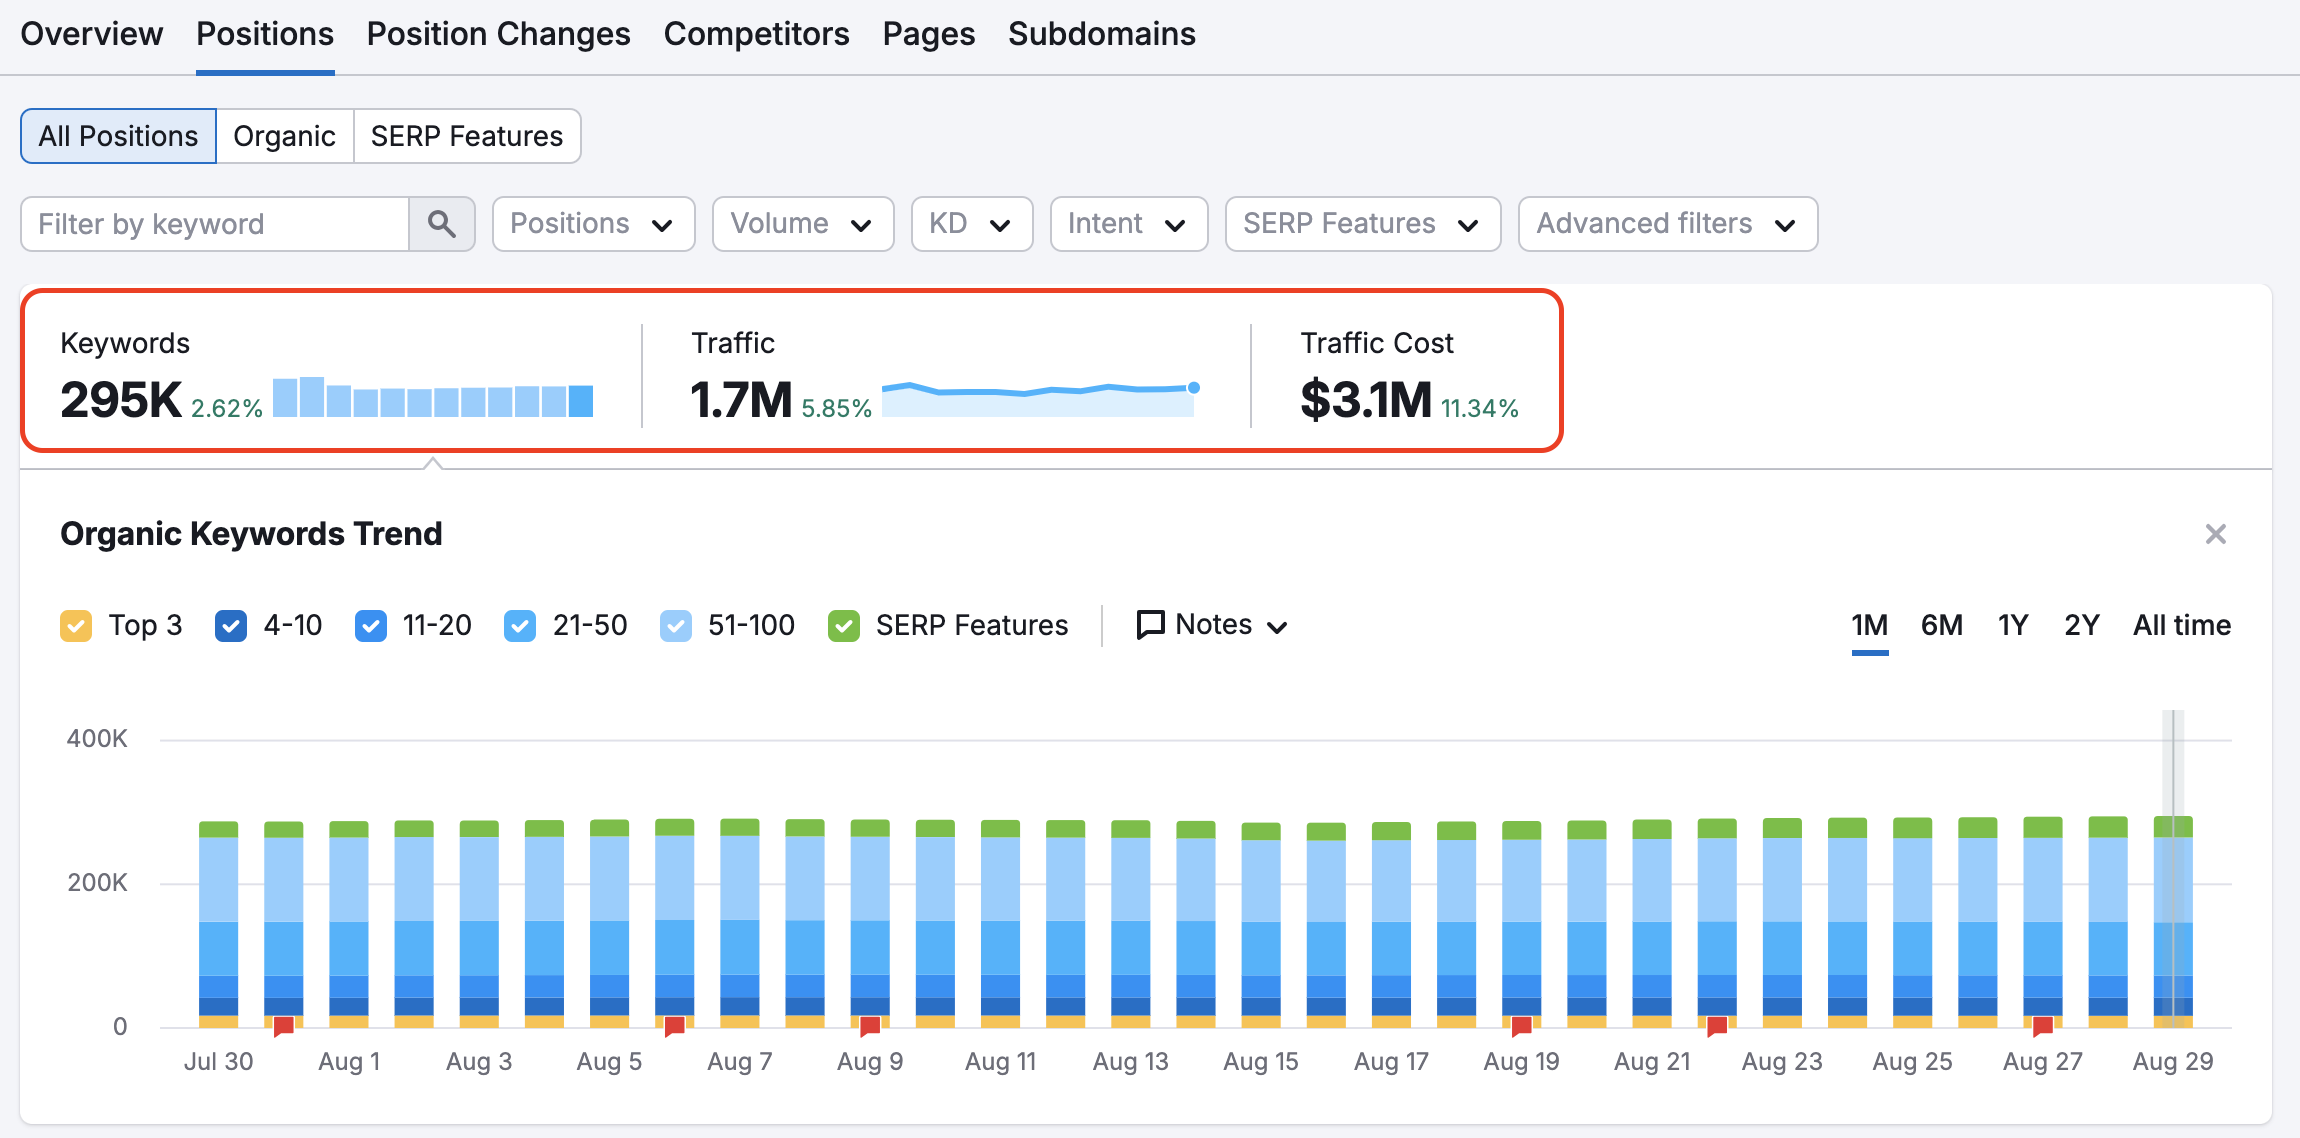
Task: Open the Notes dropdown menu
Action: pyautogui.click(x=1213, y=625)
